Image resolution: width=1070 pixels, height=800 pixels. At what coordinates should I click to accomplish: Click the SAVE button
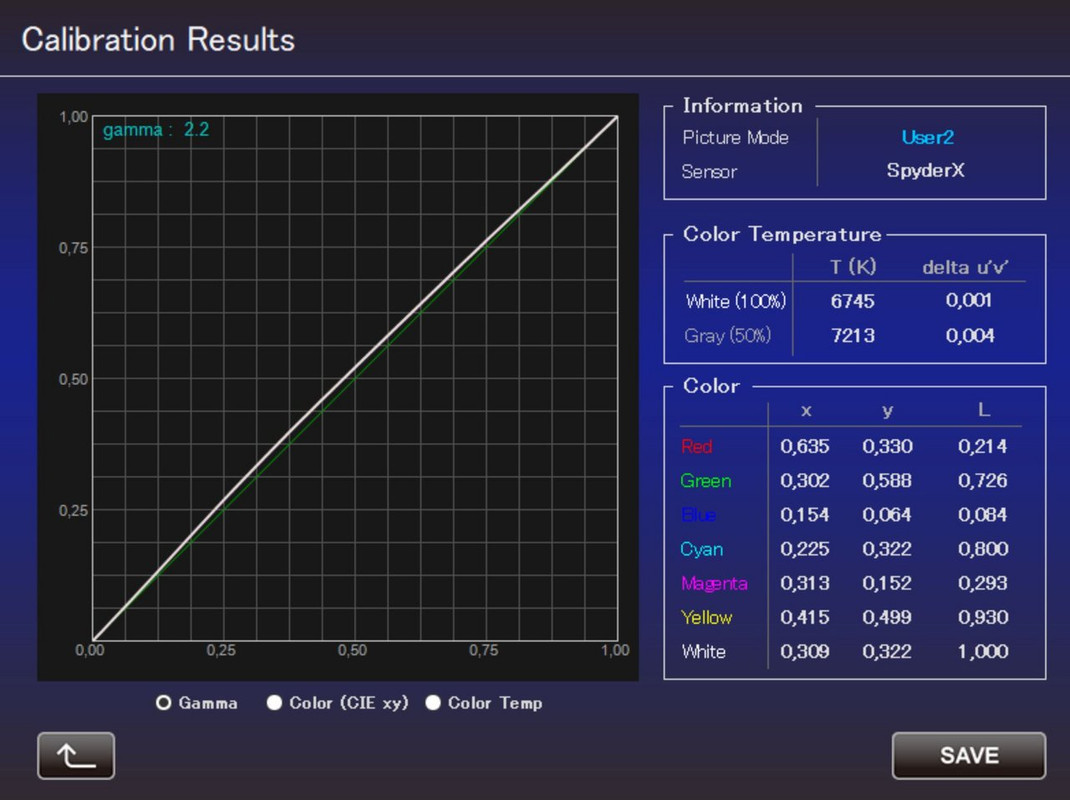(x=968, y=756)
